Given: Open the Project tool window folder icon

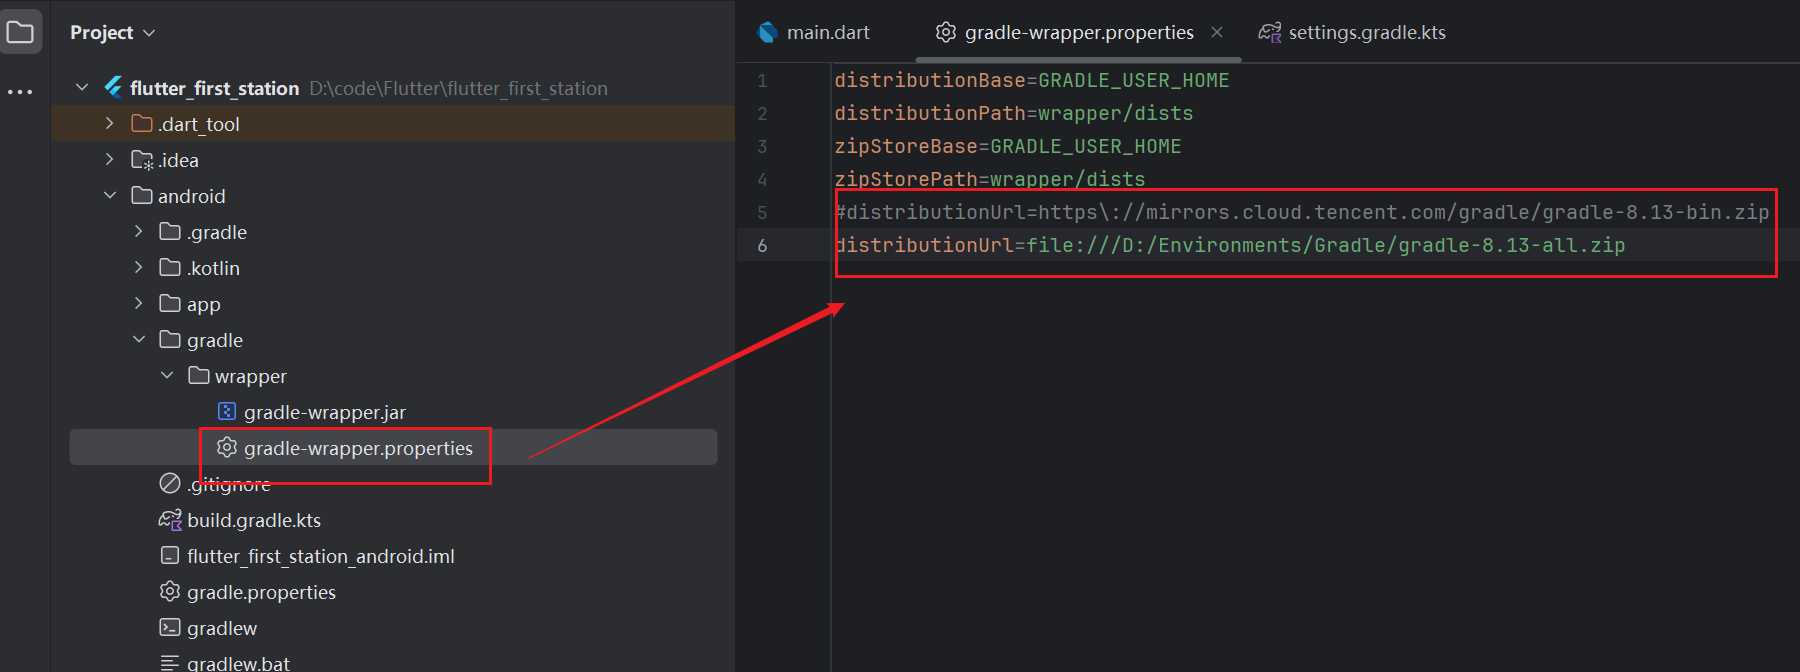Looking at the screenshot, I should pyautogui.click(x=20, y=32).
